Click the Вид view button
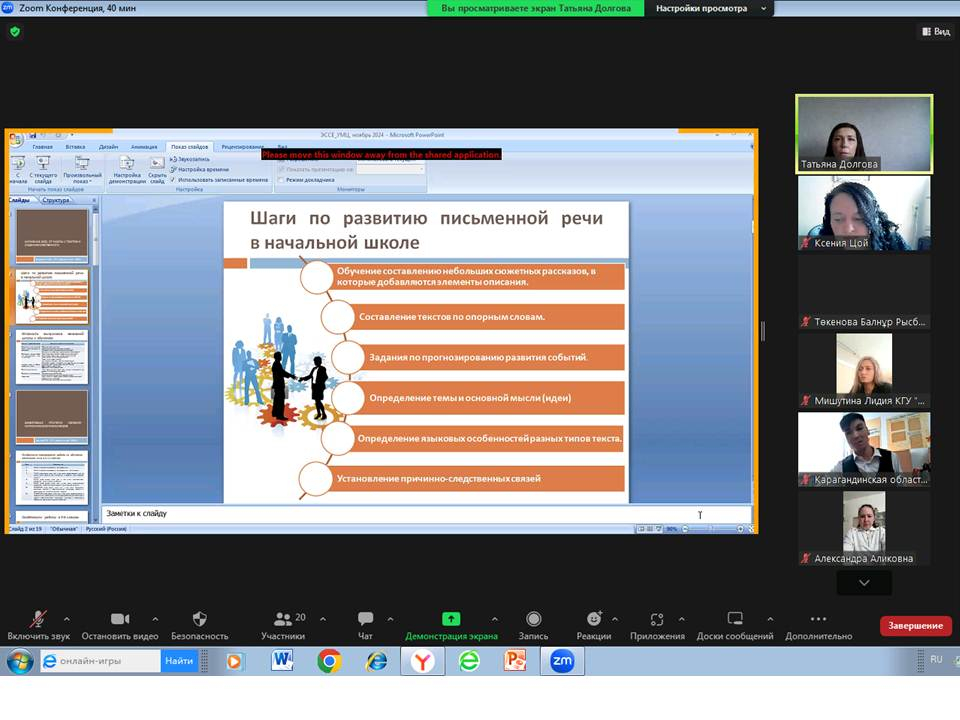This screenshot has height=720, width=960. tap(935, 32)
